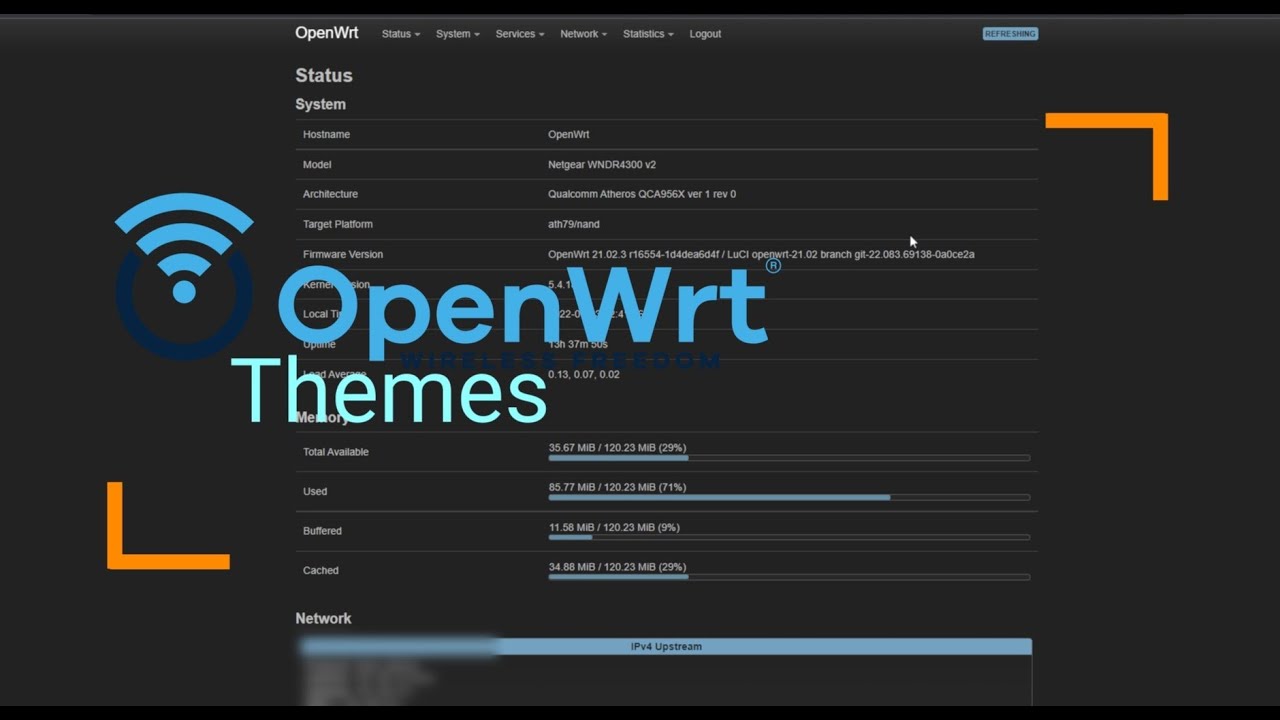Select the text 85.77 MiB / 120.23 MiB (71%)

[617, 487]
